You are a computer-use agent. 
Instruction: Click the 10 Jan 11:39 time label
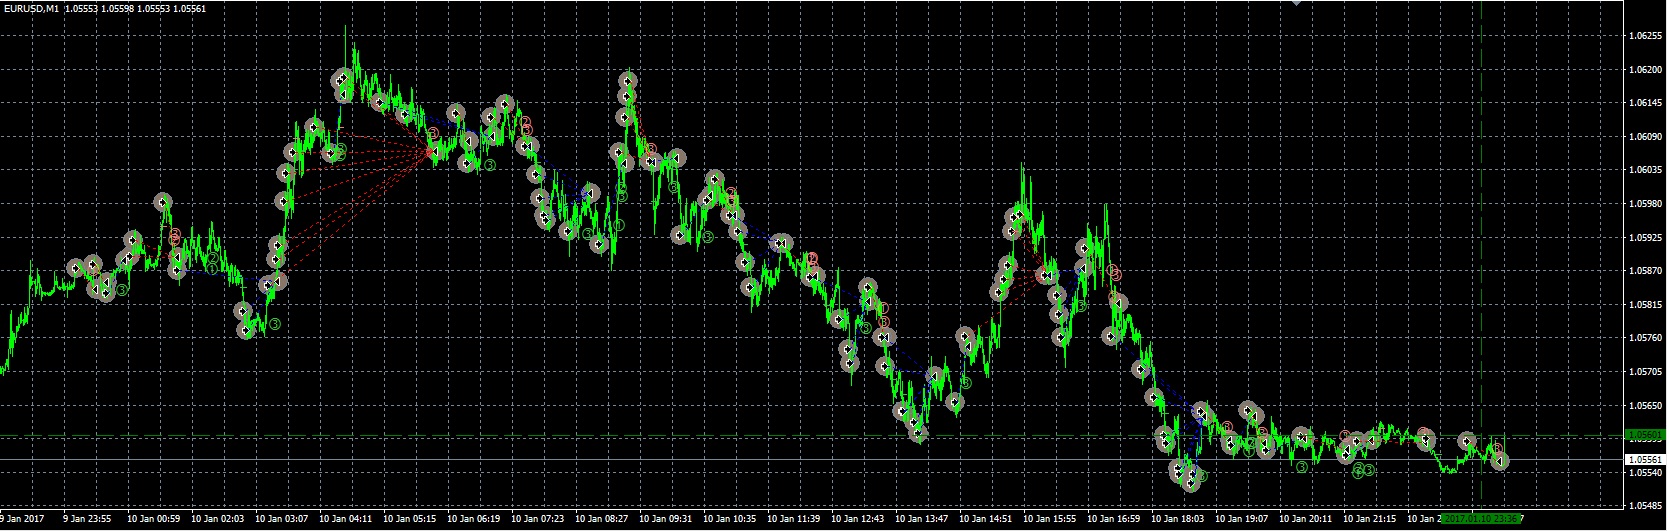pos(794,520)
